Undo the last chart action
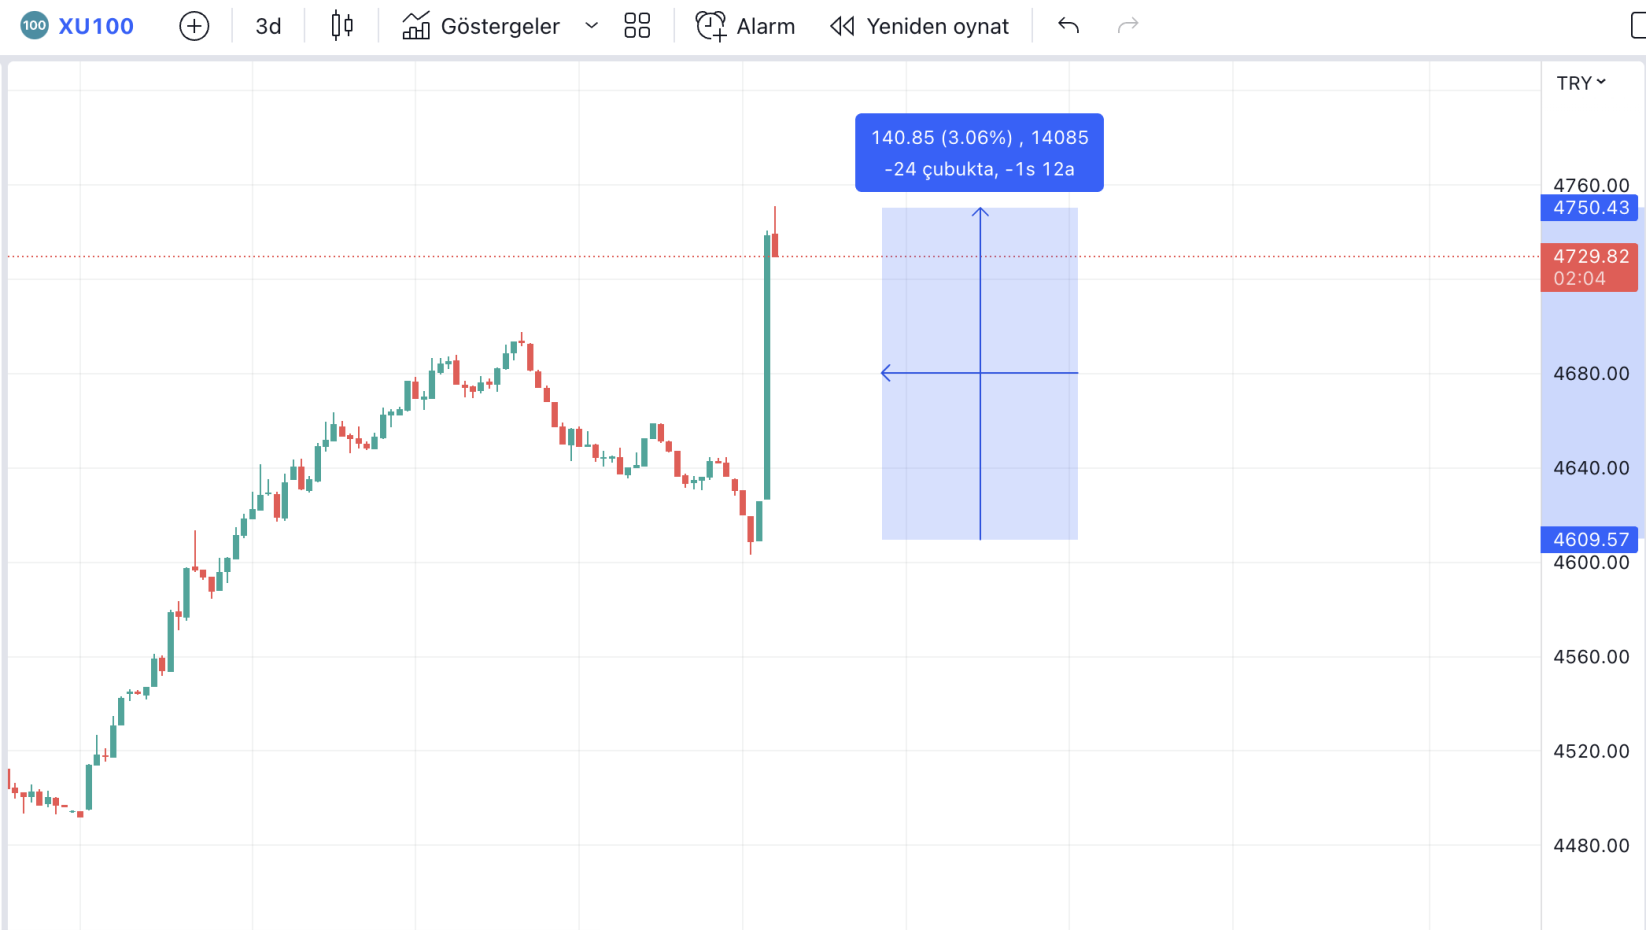The image size is (1646, 930). (1068, 26)
